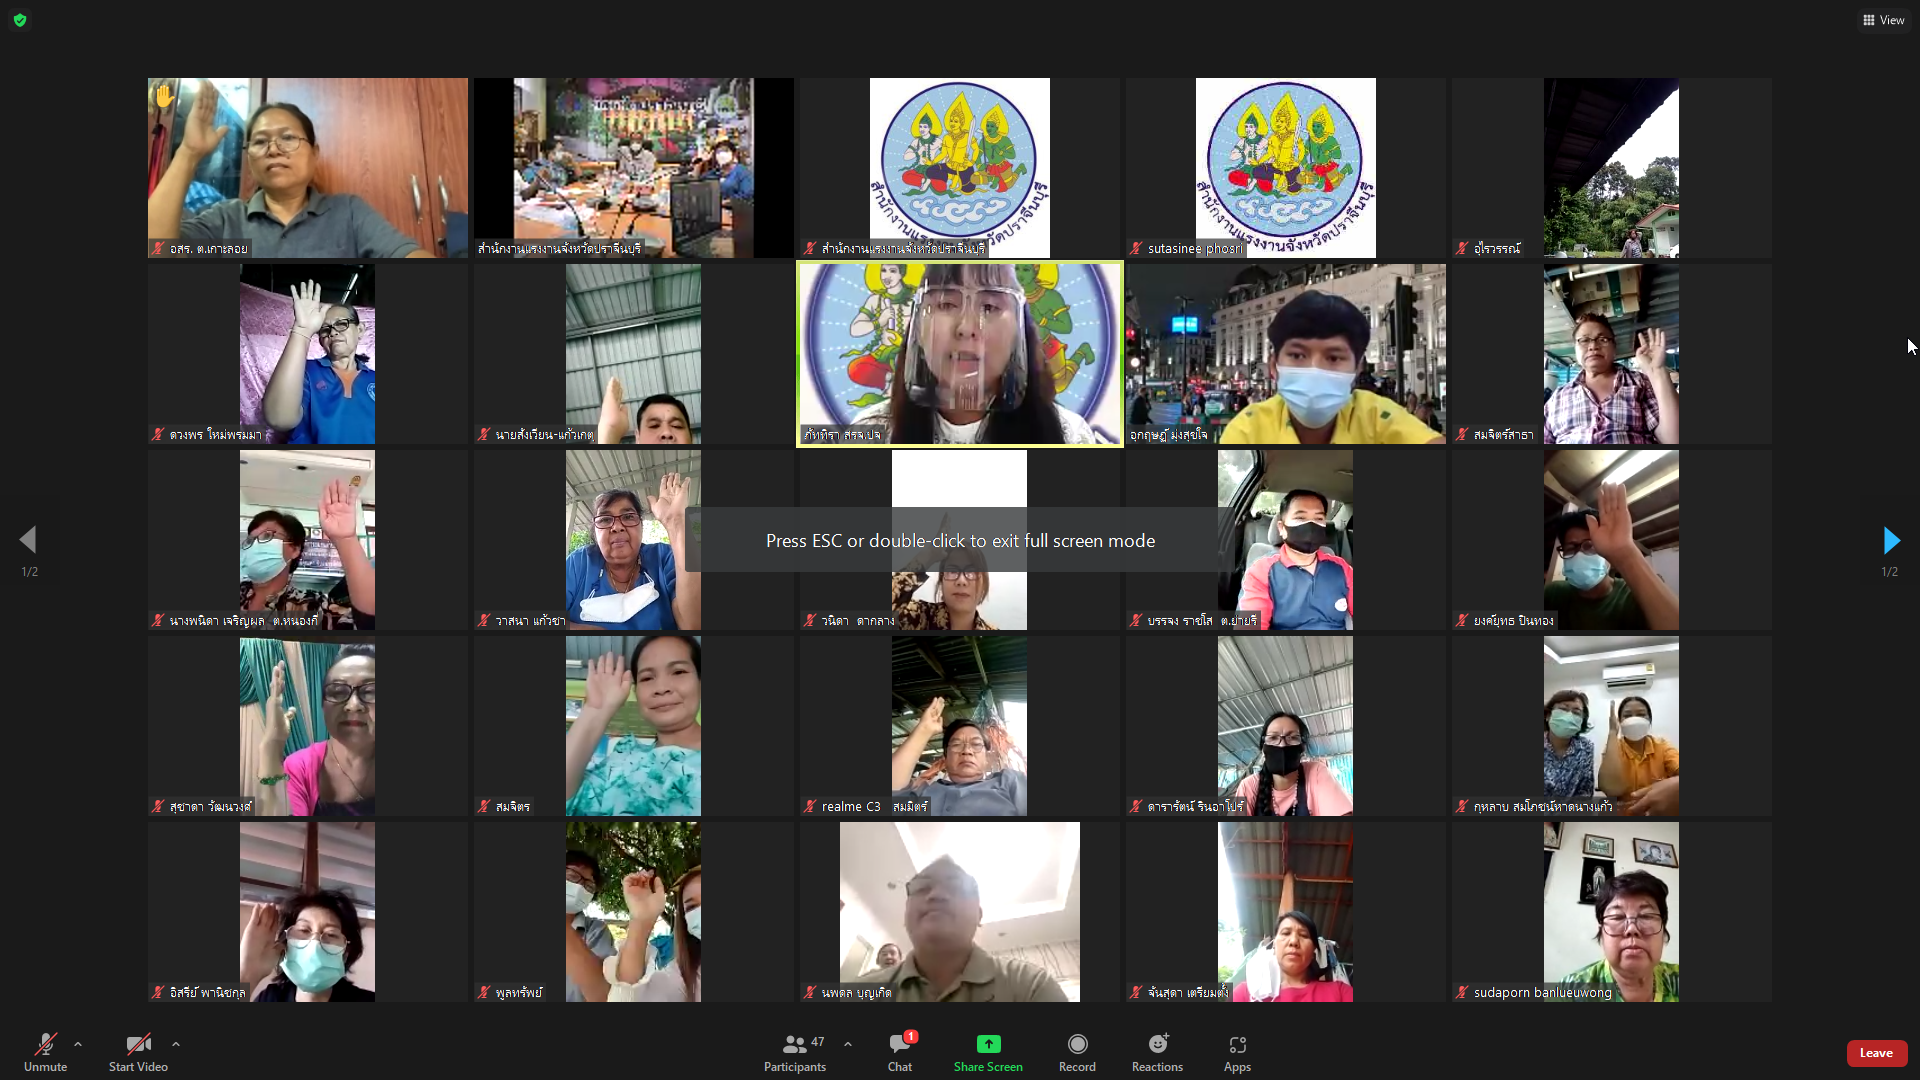Open the Reactions menu

pos(1157,1052)
